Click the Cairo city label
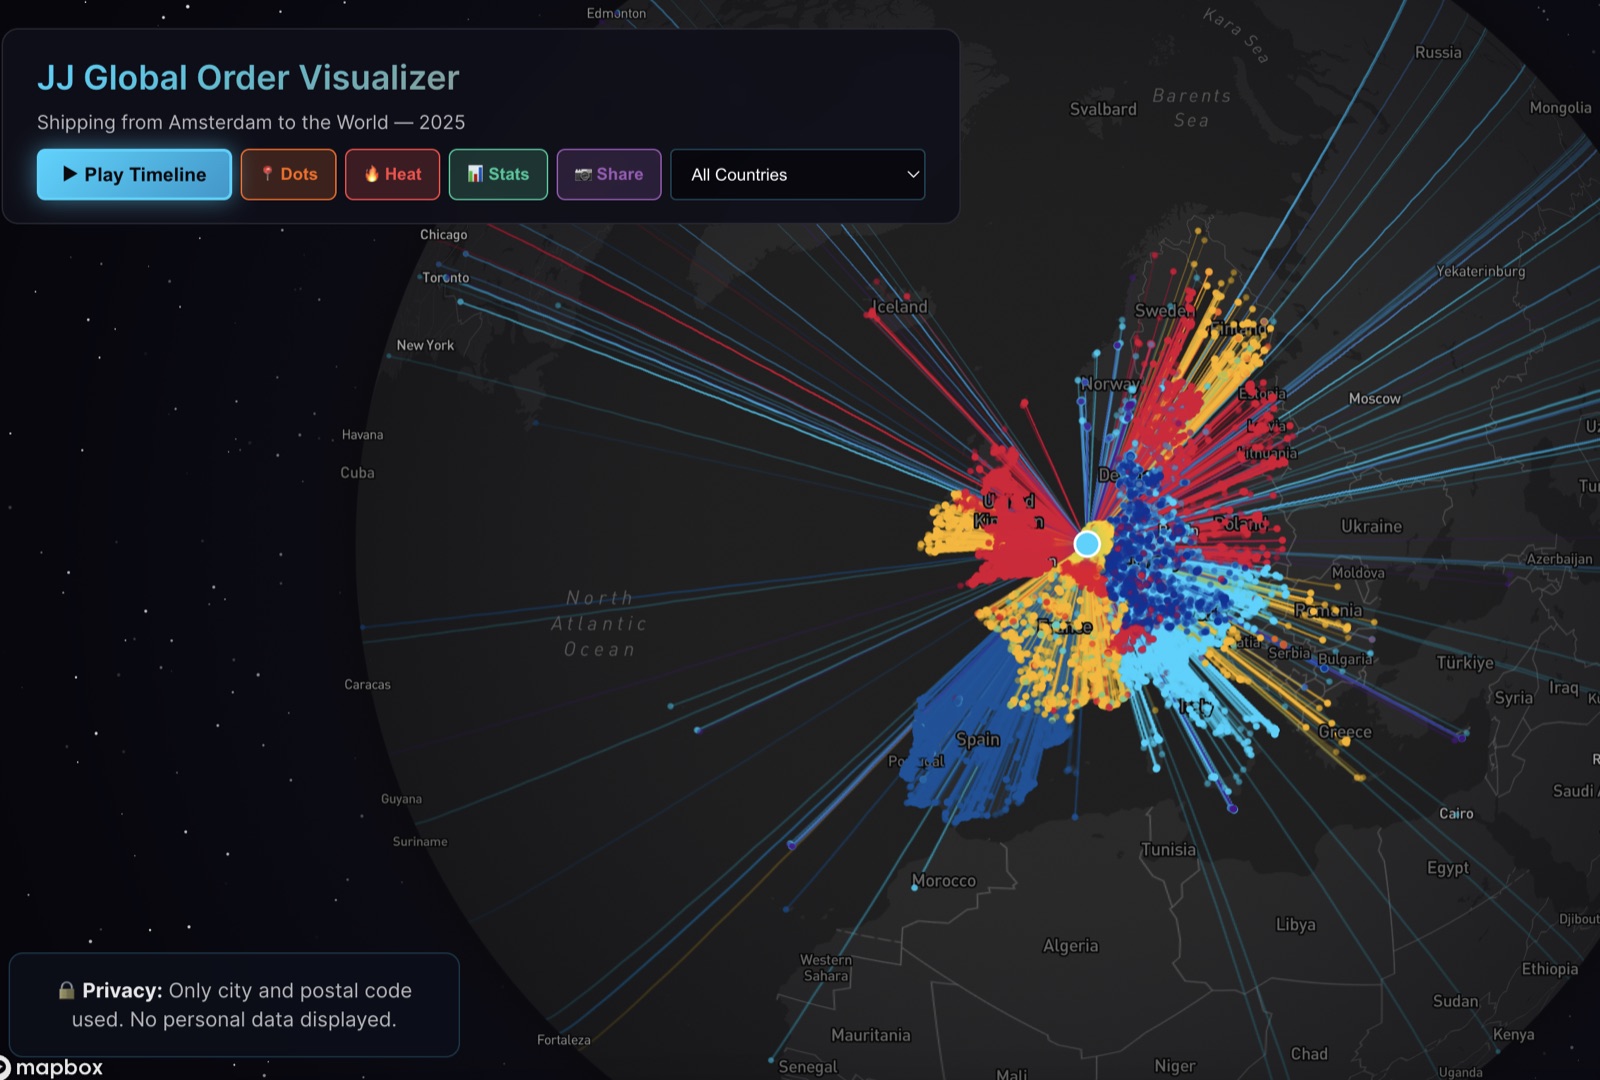 click(1456, 814)
